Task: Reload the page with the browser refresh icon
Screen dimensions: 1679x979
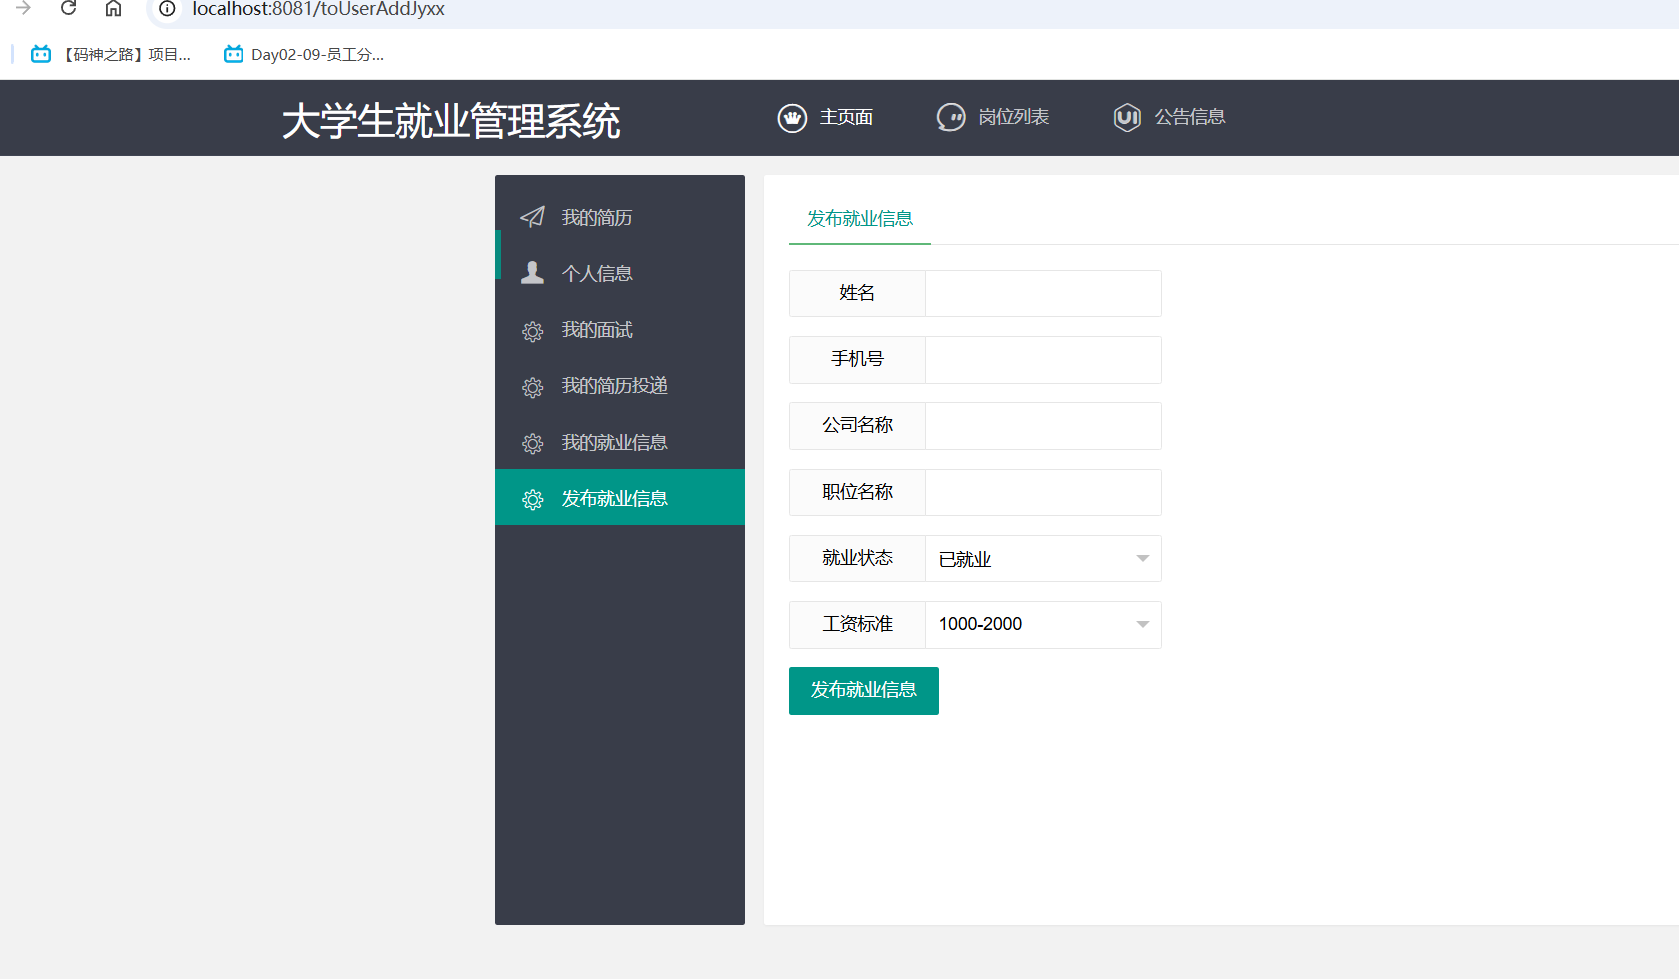Action: tap(68, 9)
